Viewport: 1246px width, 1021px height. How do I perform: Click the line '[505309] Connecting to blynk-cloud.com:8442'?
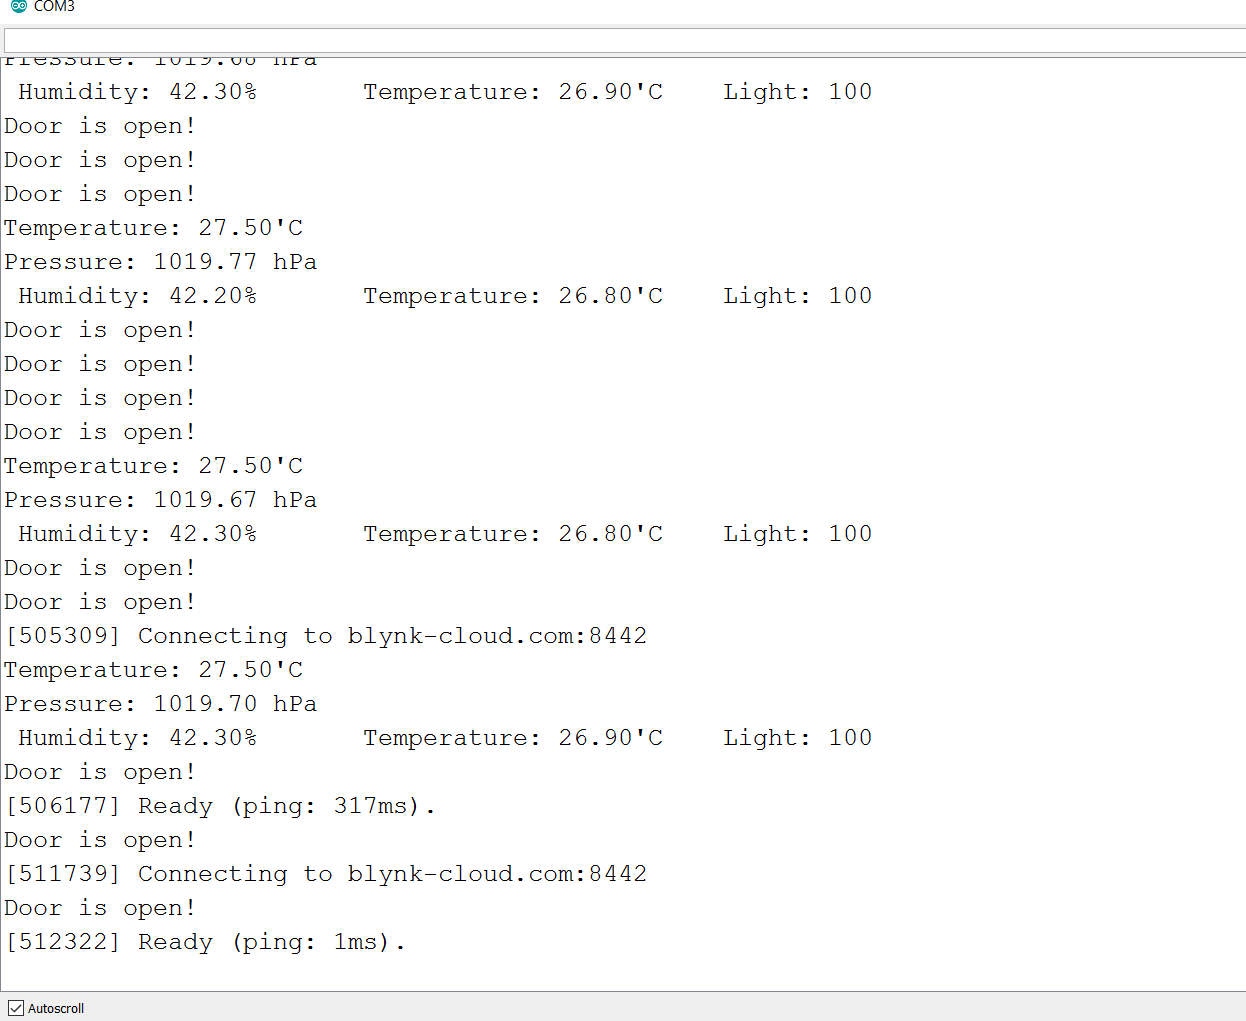point(327,636)
